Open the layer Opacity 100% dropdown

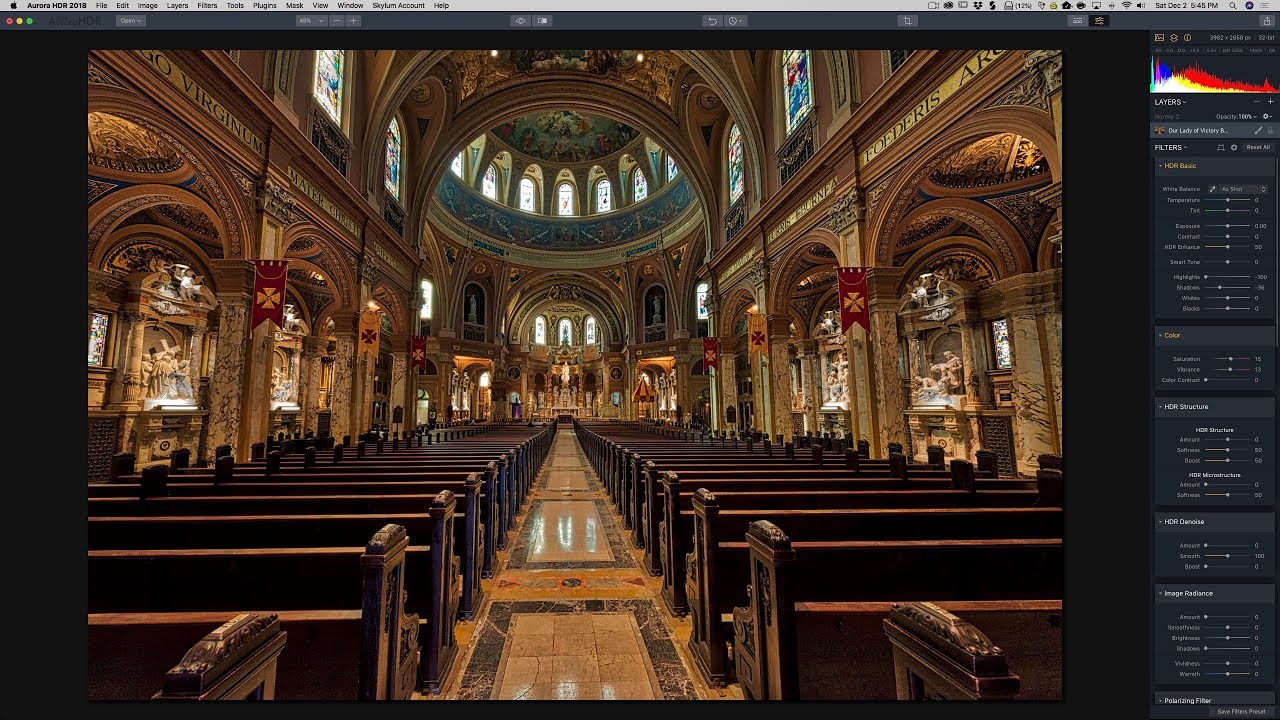1237,117
